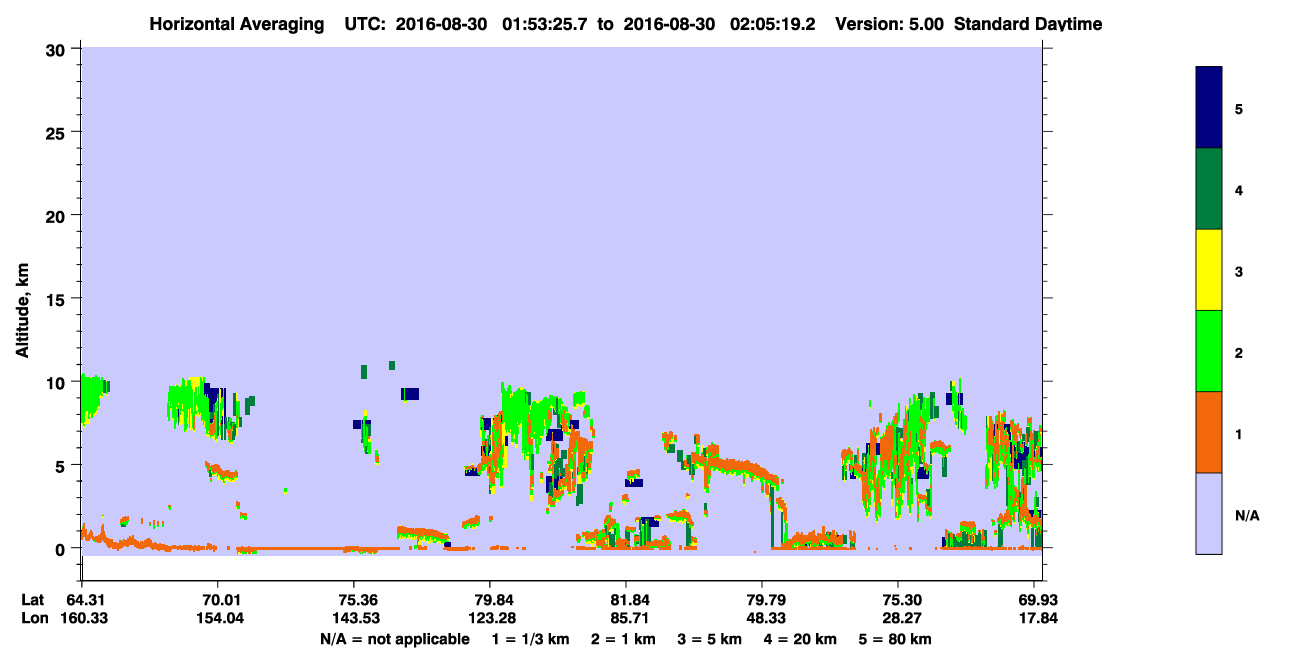This screenshot has width=1300, height=667.
Task: Click the 'Standard Daytime' title text
Action: click(x=1029, y=24)
